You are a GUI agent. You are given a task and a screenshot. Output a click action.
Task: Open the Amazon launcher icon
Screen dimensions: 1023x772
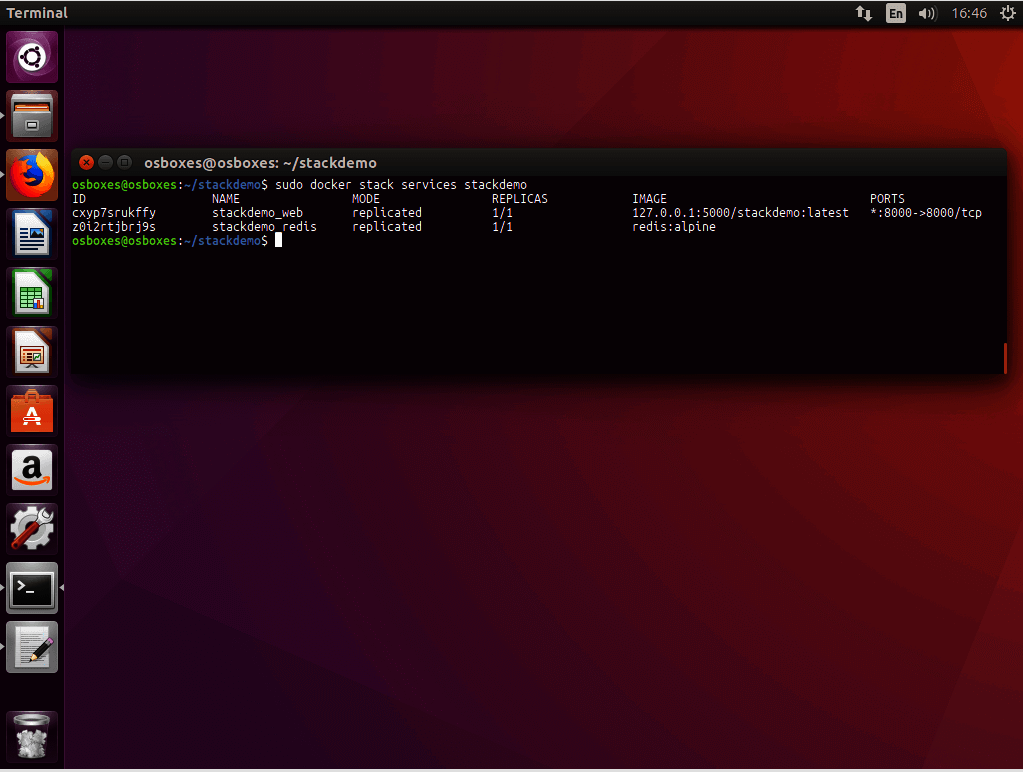coord(32,470)
